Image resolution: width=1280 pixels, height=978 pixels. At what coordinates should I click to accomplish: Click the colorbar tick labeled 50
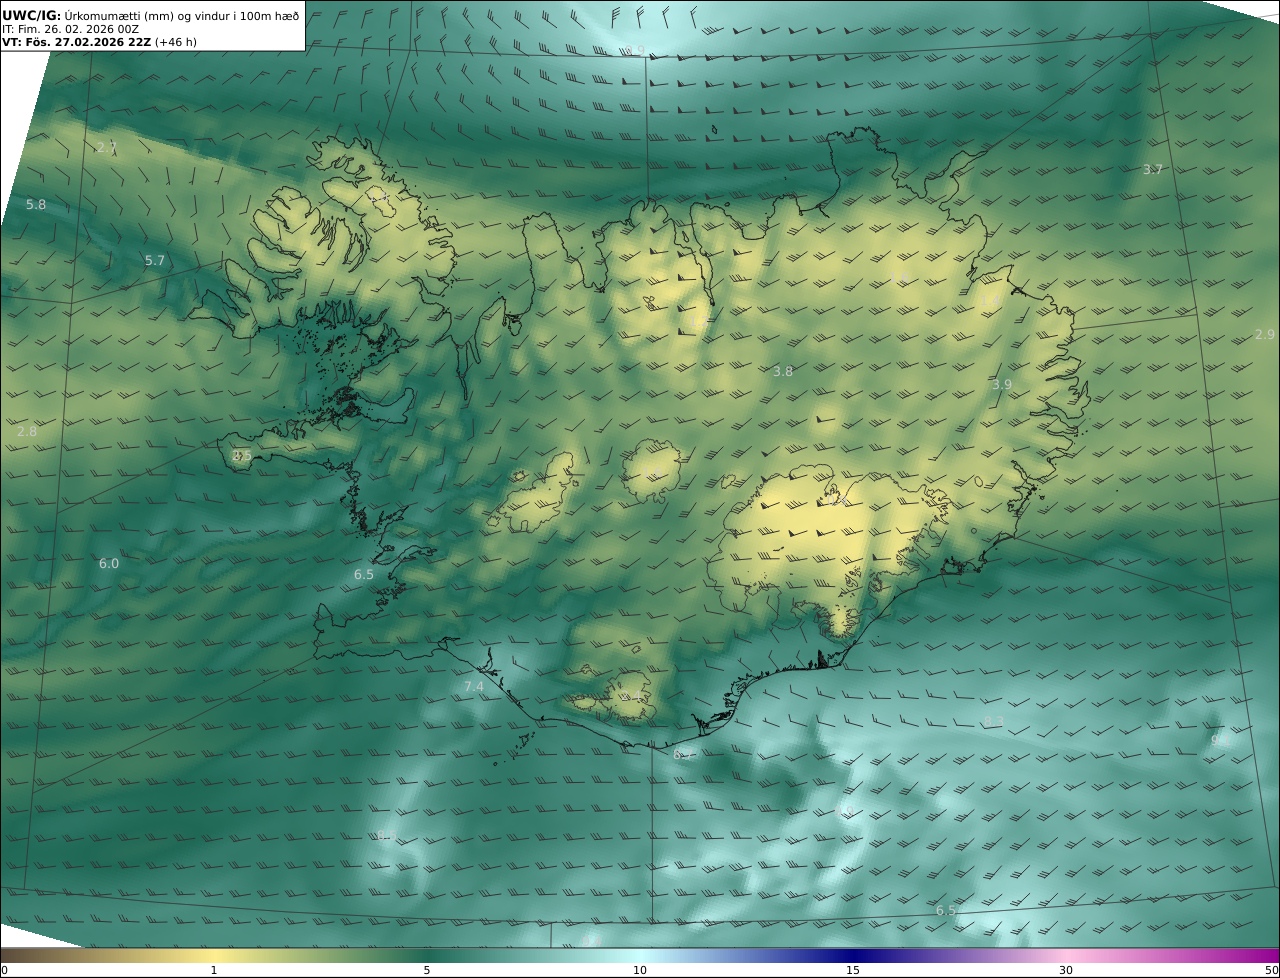pyautogui.click(x=1272, y=970)
